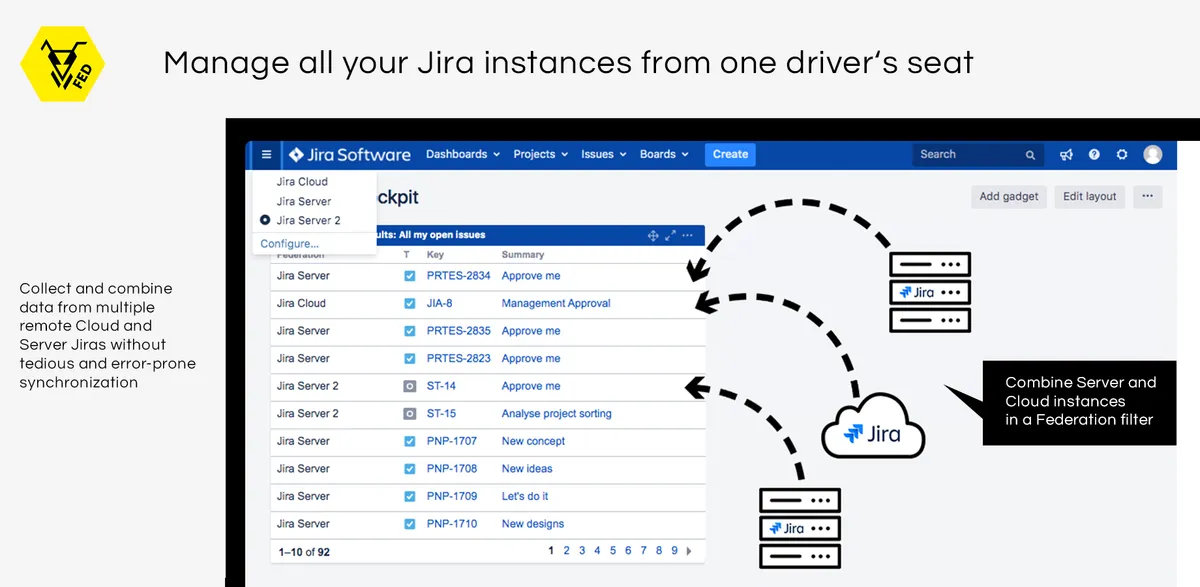Click the issue type icon for PRTES-2835
Image resolution: width=1200 pixels, height=587 pixels.
click(x=410, y=331)
